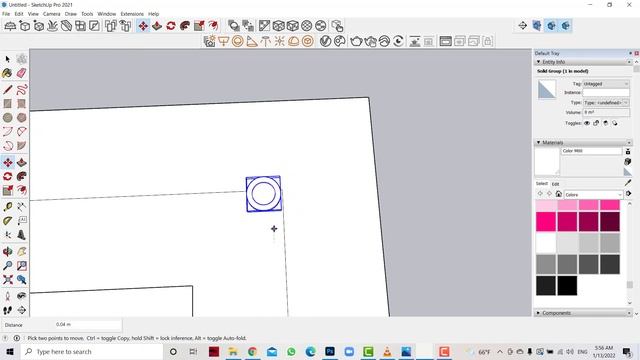640x360 pixels.
Task: Select the Walk footprints tool
Action: pos(7,310)
